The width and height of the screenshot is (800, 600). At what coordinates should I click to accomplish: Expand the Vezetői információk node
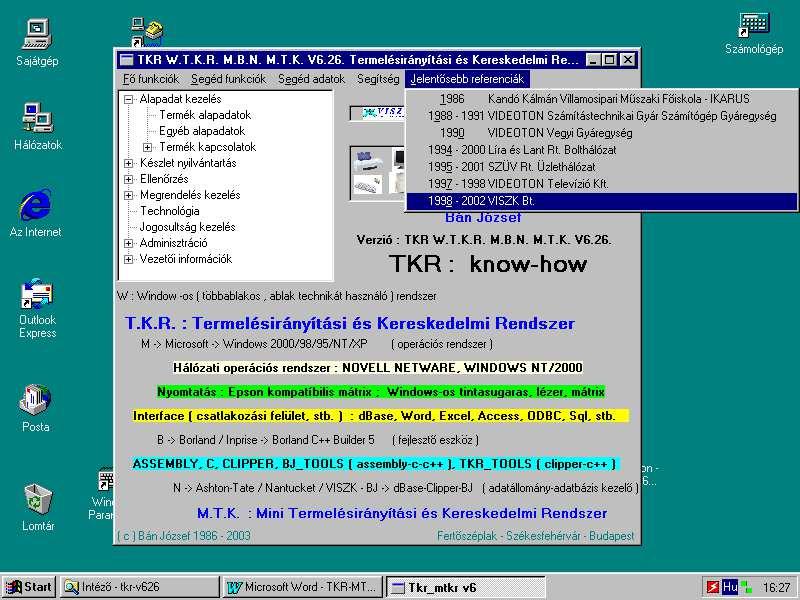(129, 260)
